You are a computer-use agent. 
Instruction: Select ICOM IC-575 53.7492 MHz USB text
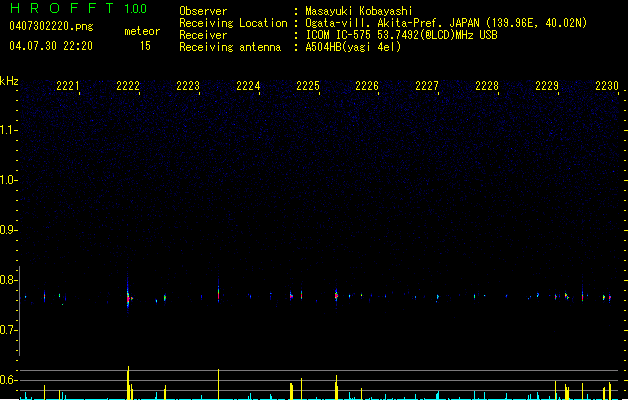tap(401, 35)
